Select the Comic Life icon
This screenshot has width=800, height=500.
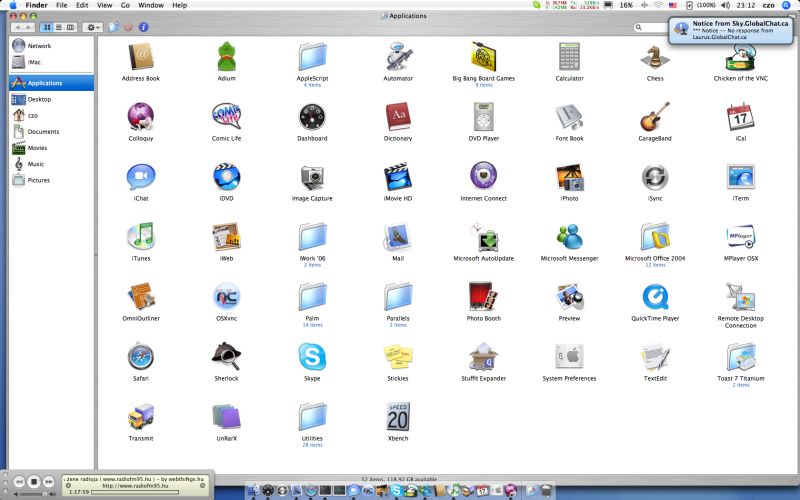[x=227, y=116]
